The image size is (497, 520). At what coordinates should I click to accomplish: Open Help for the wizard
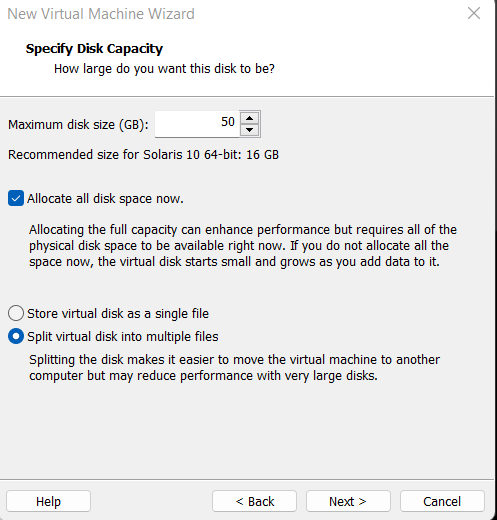tap(48, 501)
